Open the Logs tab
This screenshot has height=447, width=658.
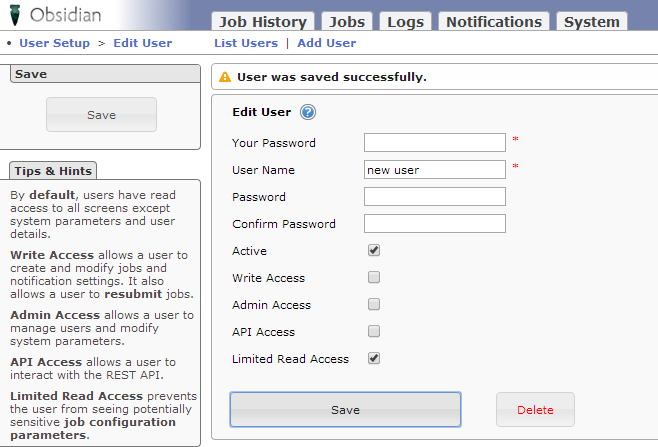pos(405,22)
